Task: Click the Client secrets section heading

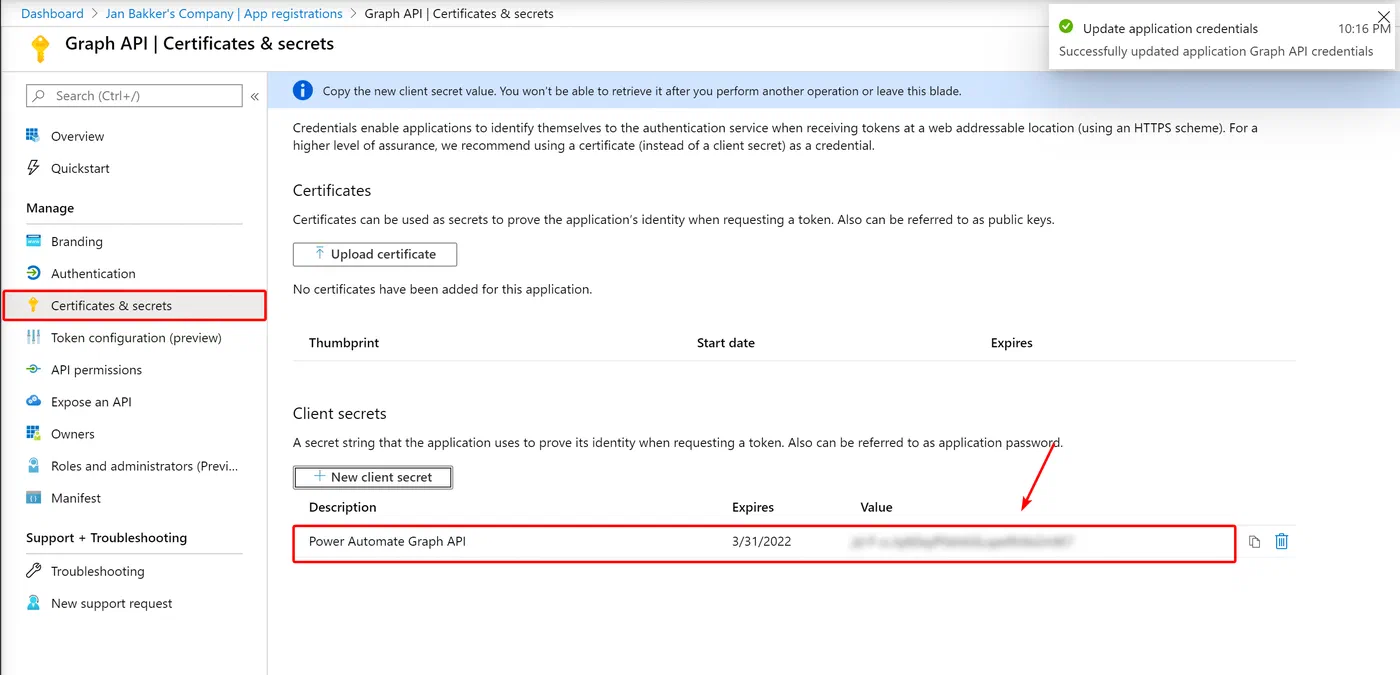Action: coord(340,413)
